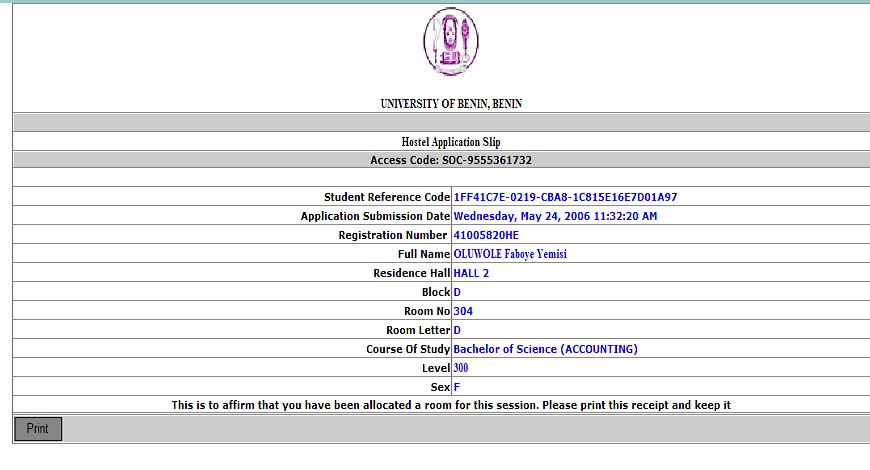The height and width of the screenshot is (470, 870).
Task: Select the 'Sex' label
Action: point(440,387)
